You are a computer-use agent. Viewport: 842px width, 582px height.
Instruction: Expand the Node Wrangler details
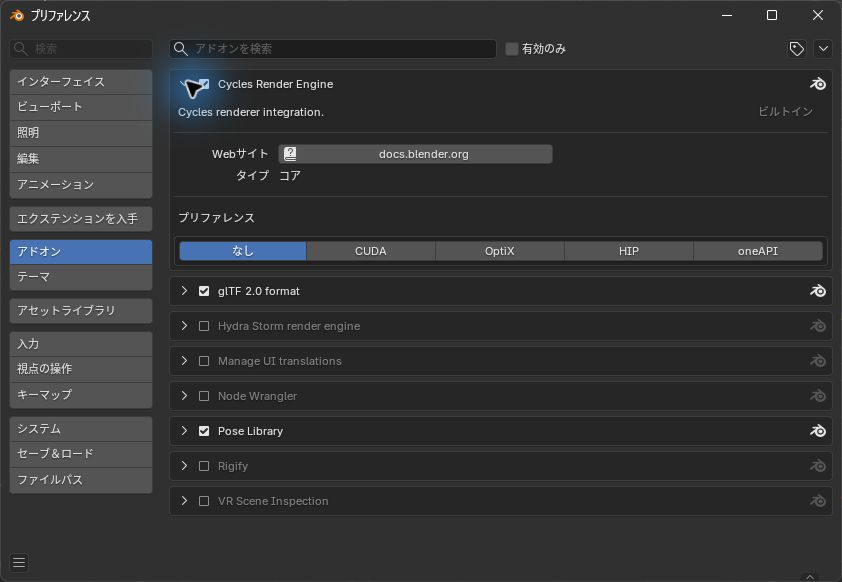tap(184, 396)
